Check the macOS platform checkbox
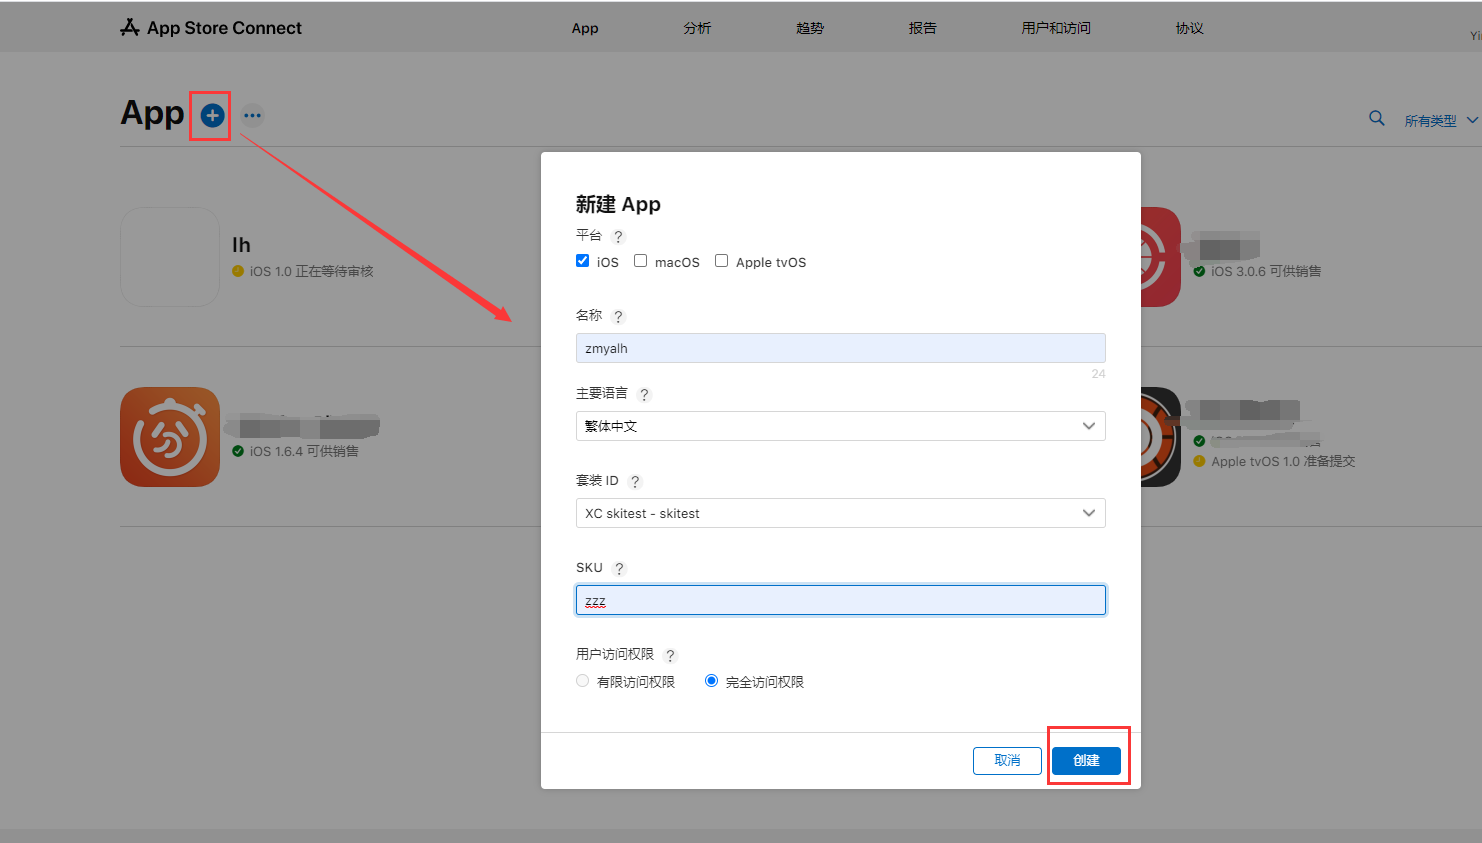Image resolution: width=1482 pixels, height=843 pixels. (x=641, y=261)
